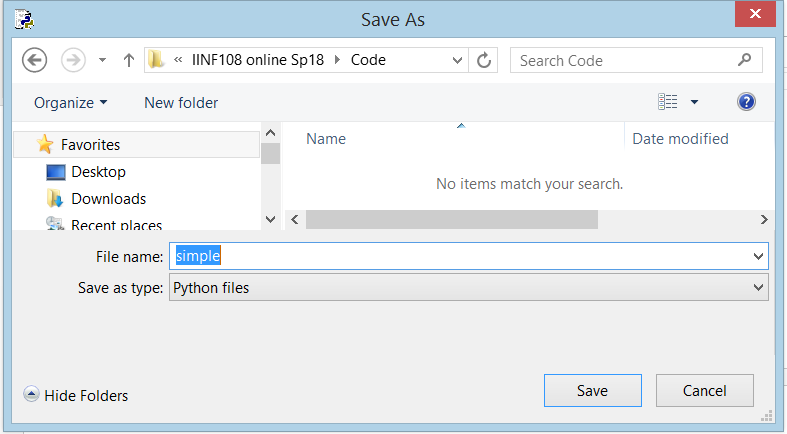
Task: Change view using the view icon
Action: [x=668, y=102]
